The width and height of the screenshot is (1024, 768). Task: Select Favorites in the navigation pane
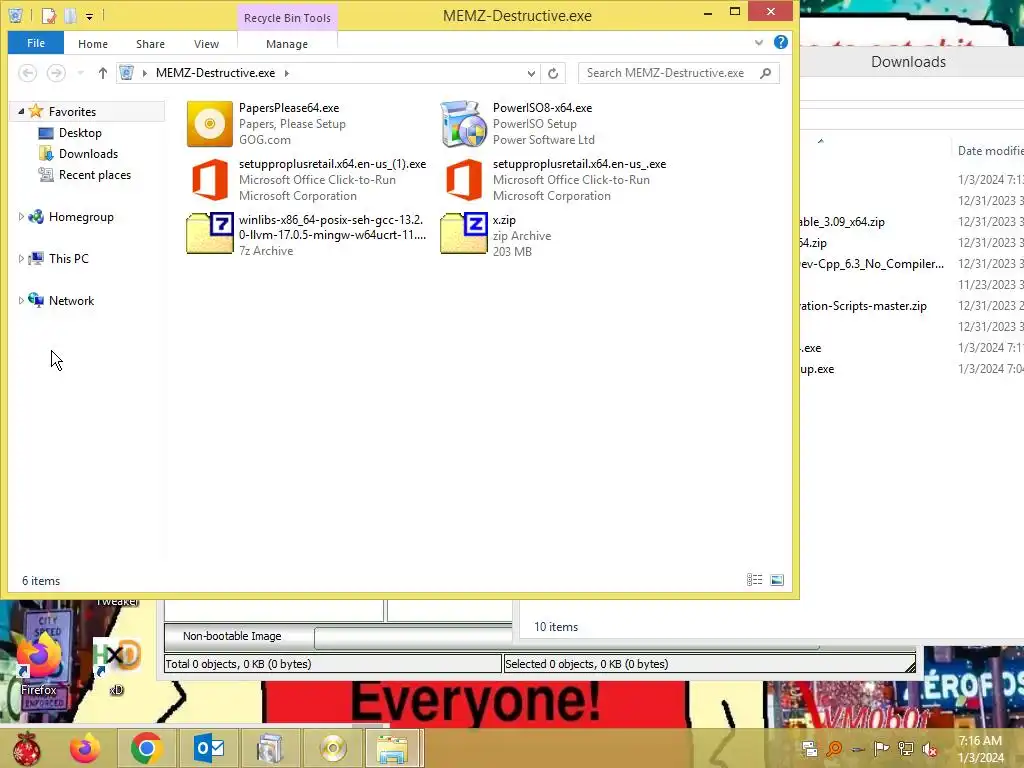(x=72, y=112)
